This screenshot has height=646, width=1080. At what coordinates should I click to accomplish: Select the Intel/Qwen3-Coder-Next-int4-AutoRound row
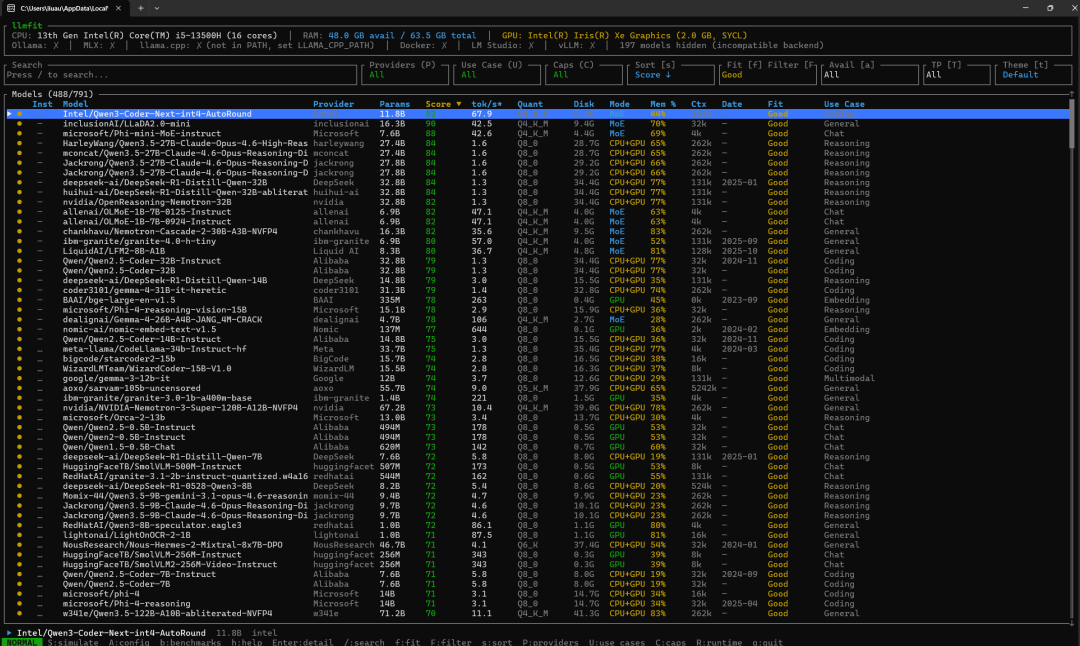pyautogui.click(x=537, y=114)
